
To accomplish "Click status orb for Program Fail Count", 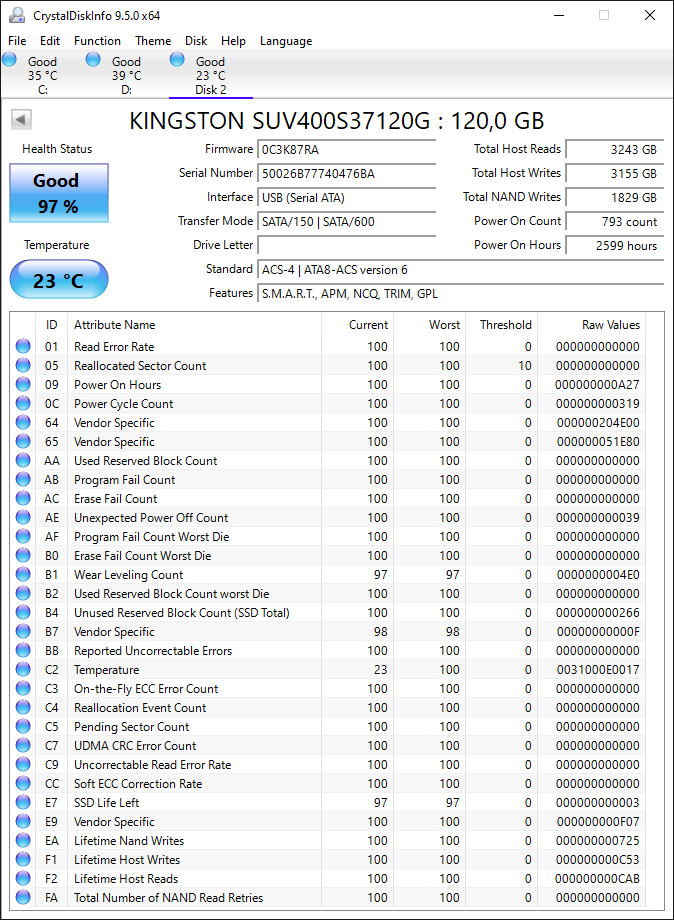I will click(23, 479).
